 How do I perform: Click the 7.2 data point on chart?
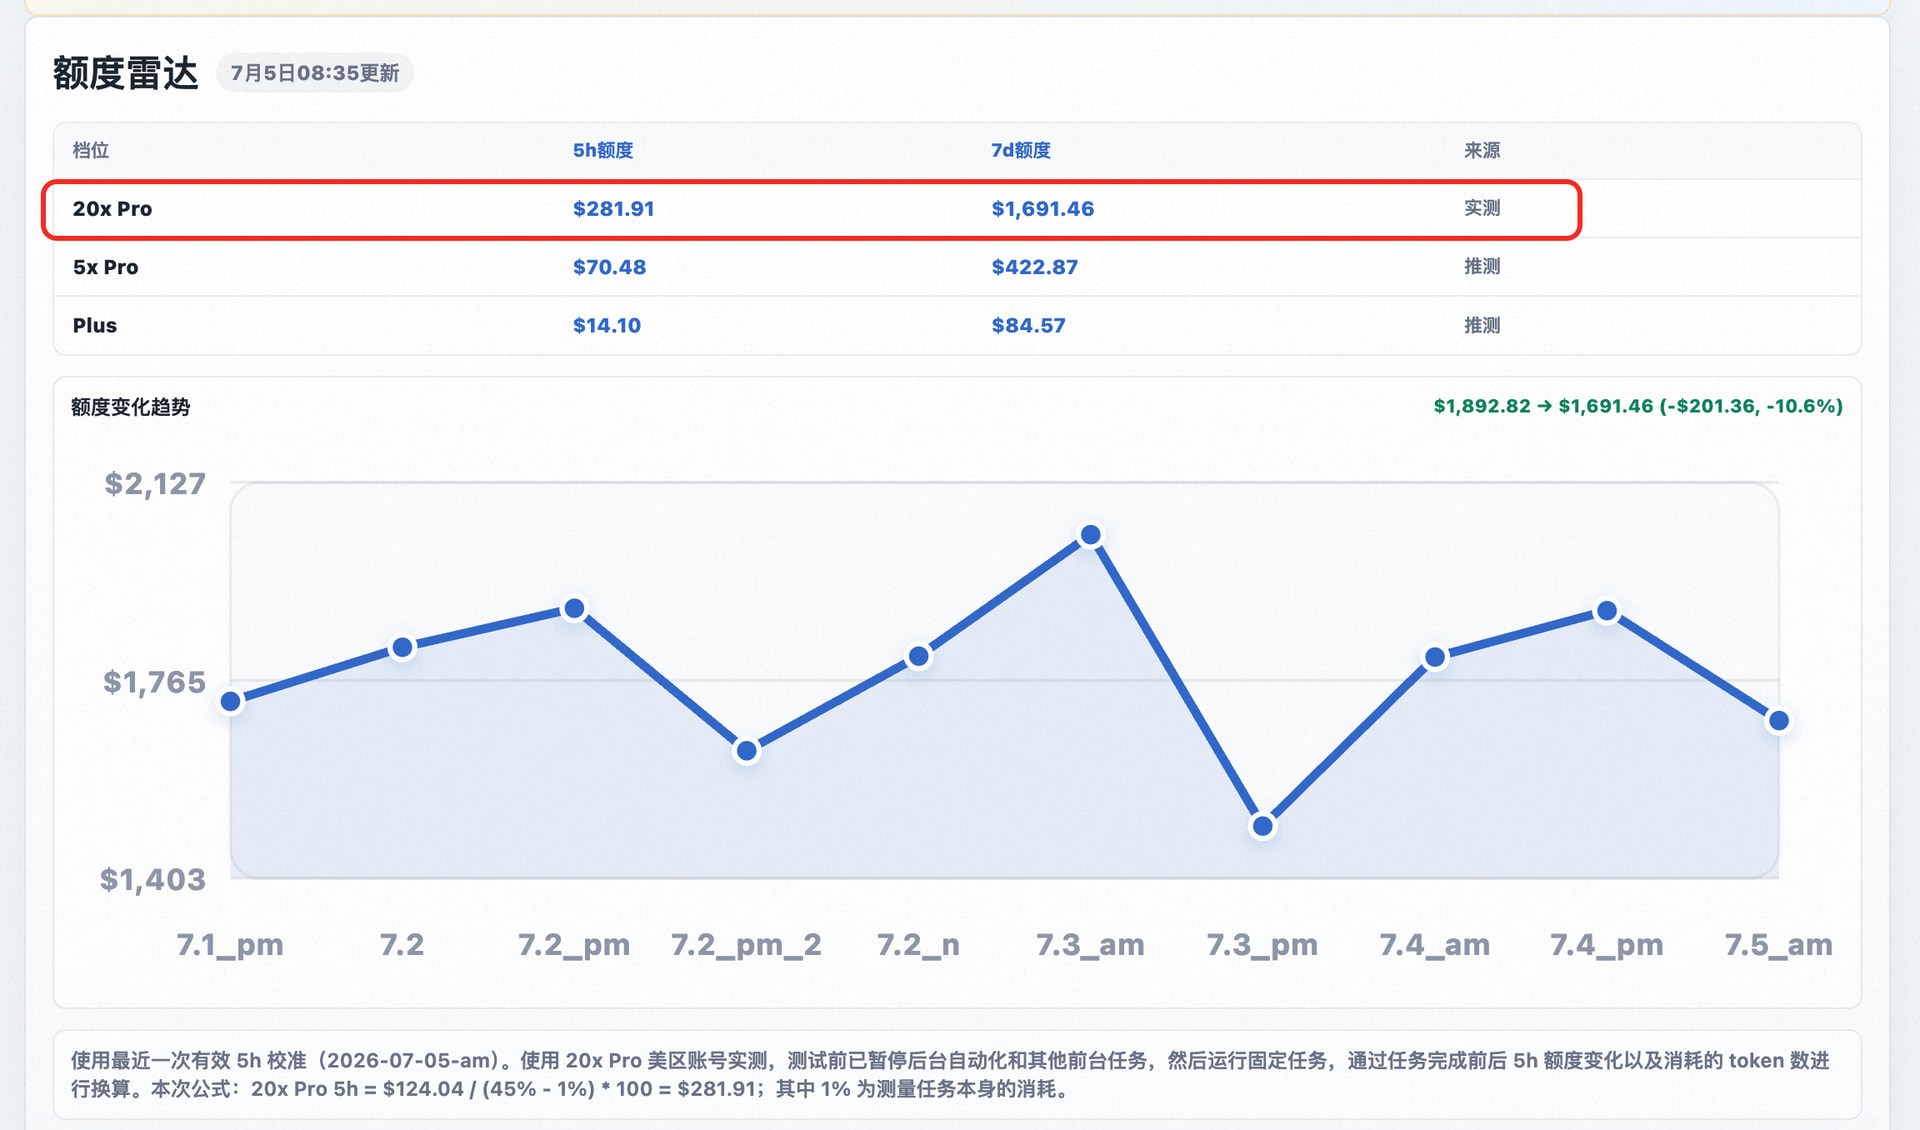[x=403, y=648]
